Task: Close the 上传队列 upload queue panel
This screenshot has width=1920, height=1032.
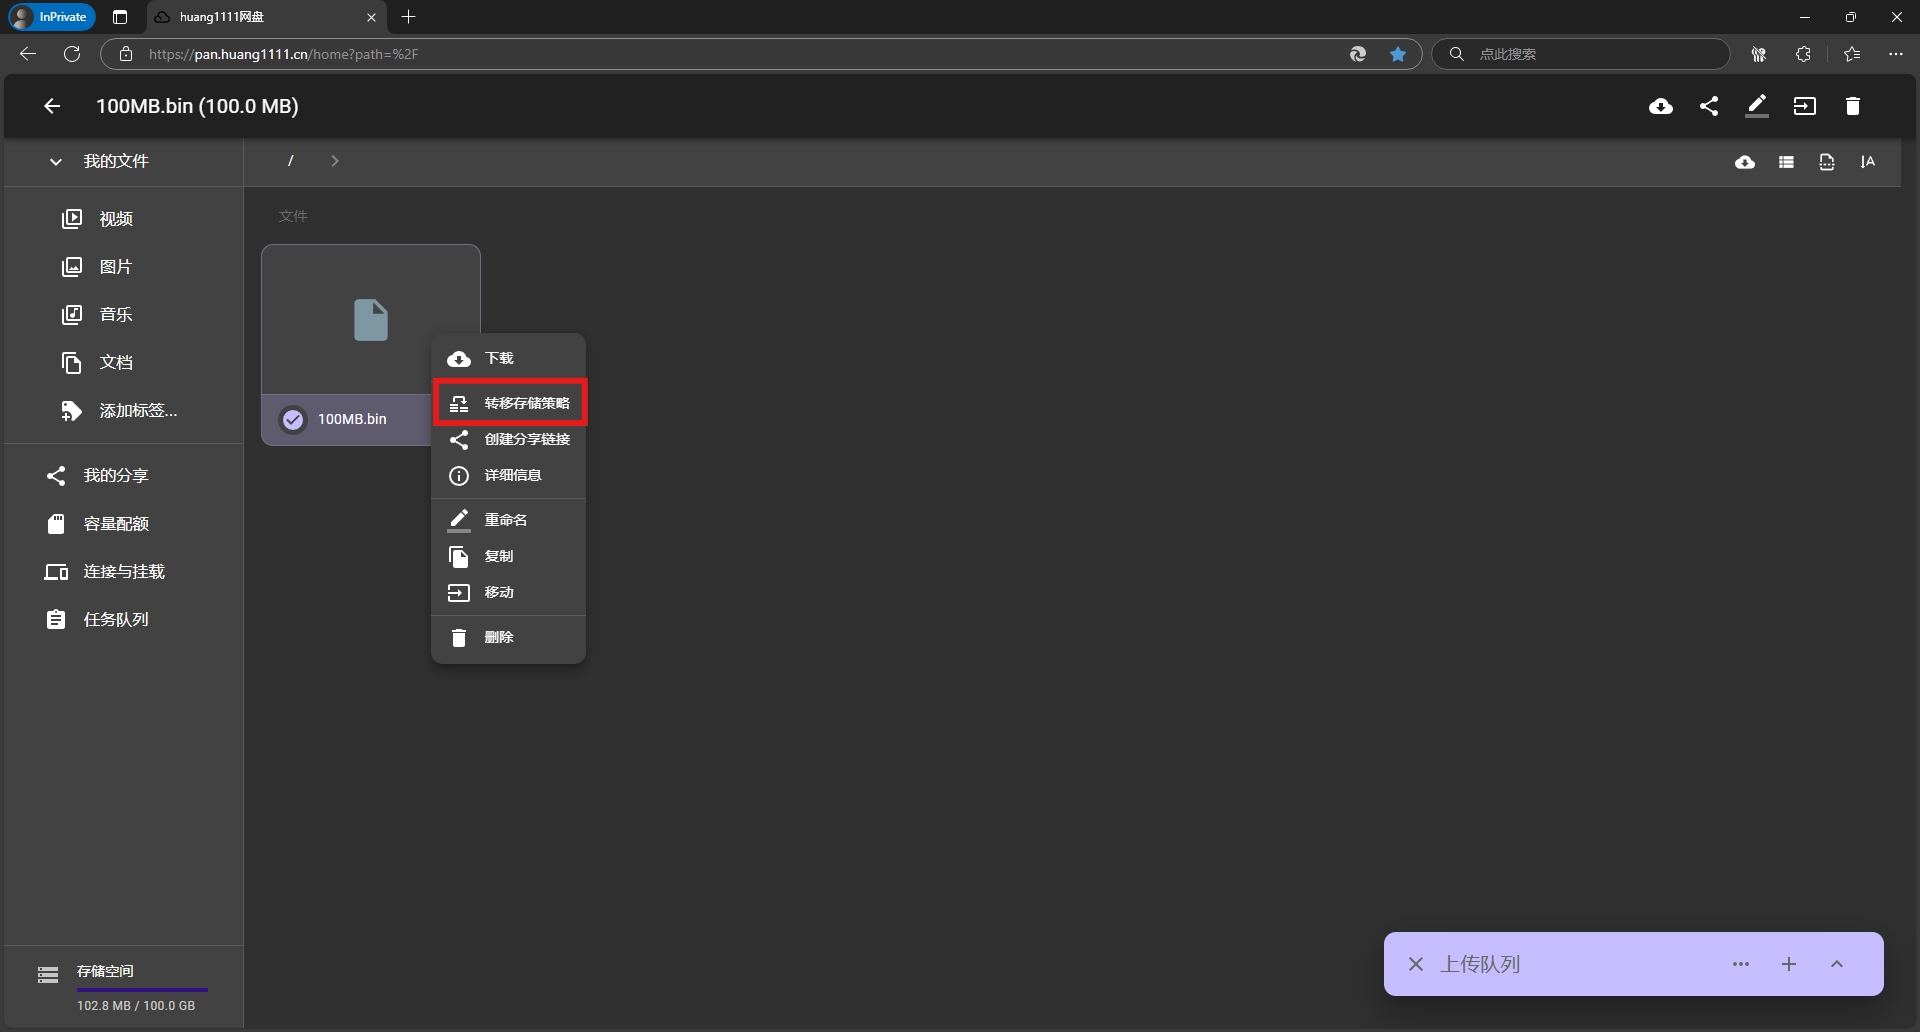Action: pyautogui.click(x=1415, y=964)
